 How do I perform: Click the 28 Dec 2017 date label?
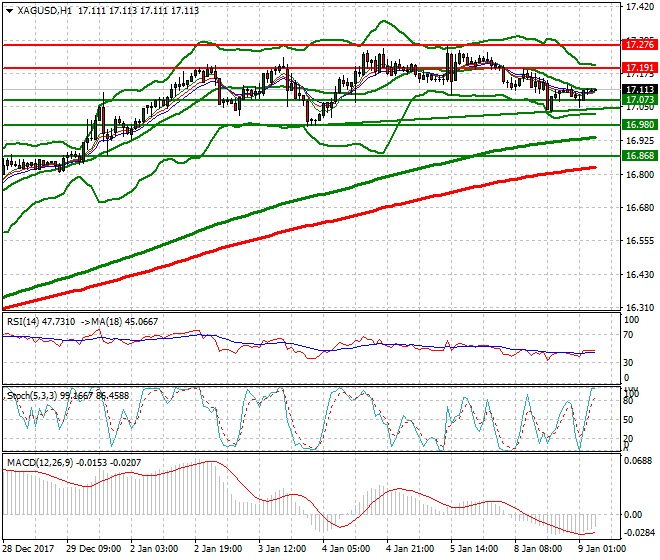(29, 549)
